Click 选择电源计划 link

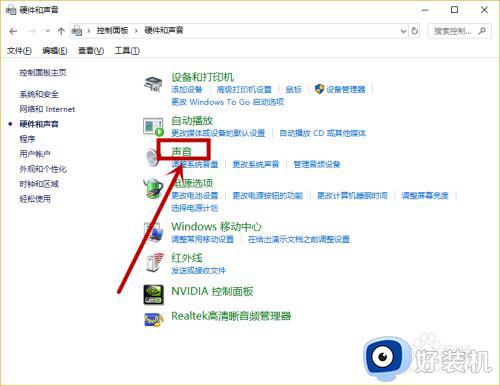(x=195, y=208)
